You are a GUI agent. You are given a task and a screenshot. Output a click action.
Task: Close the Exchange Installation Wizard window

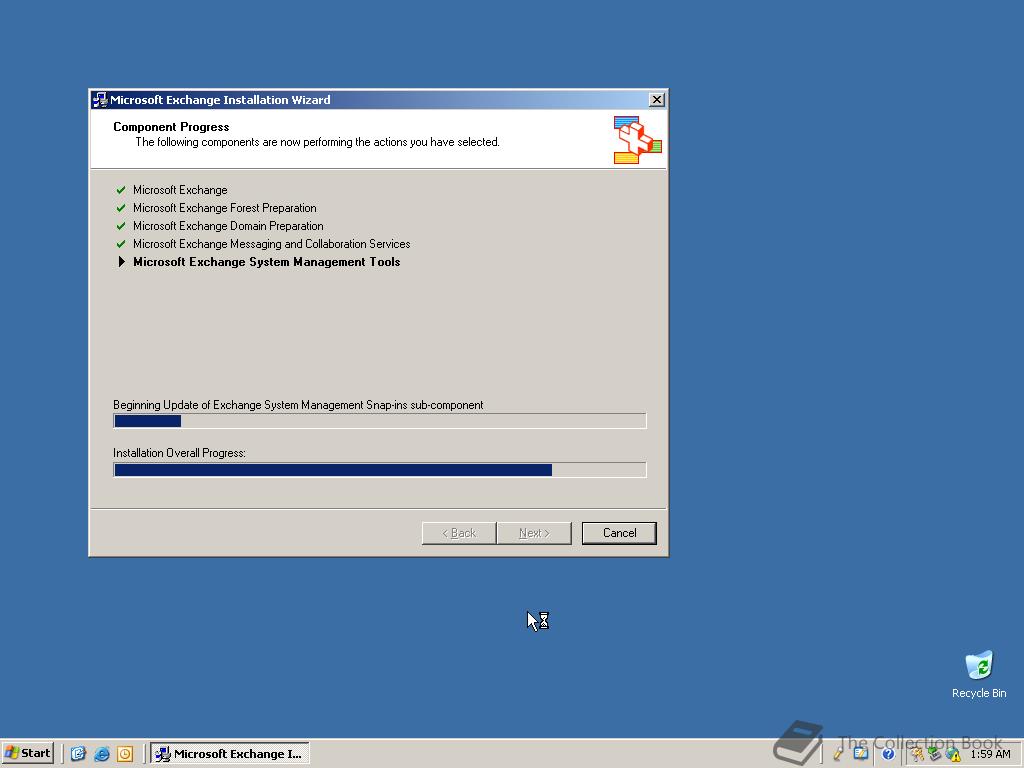point(657,99)
